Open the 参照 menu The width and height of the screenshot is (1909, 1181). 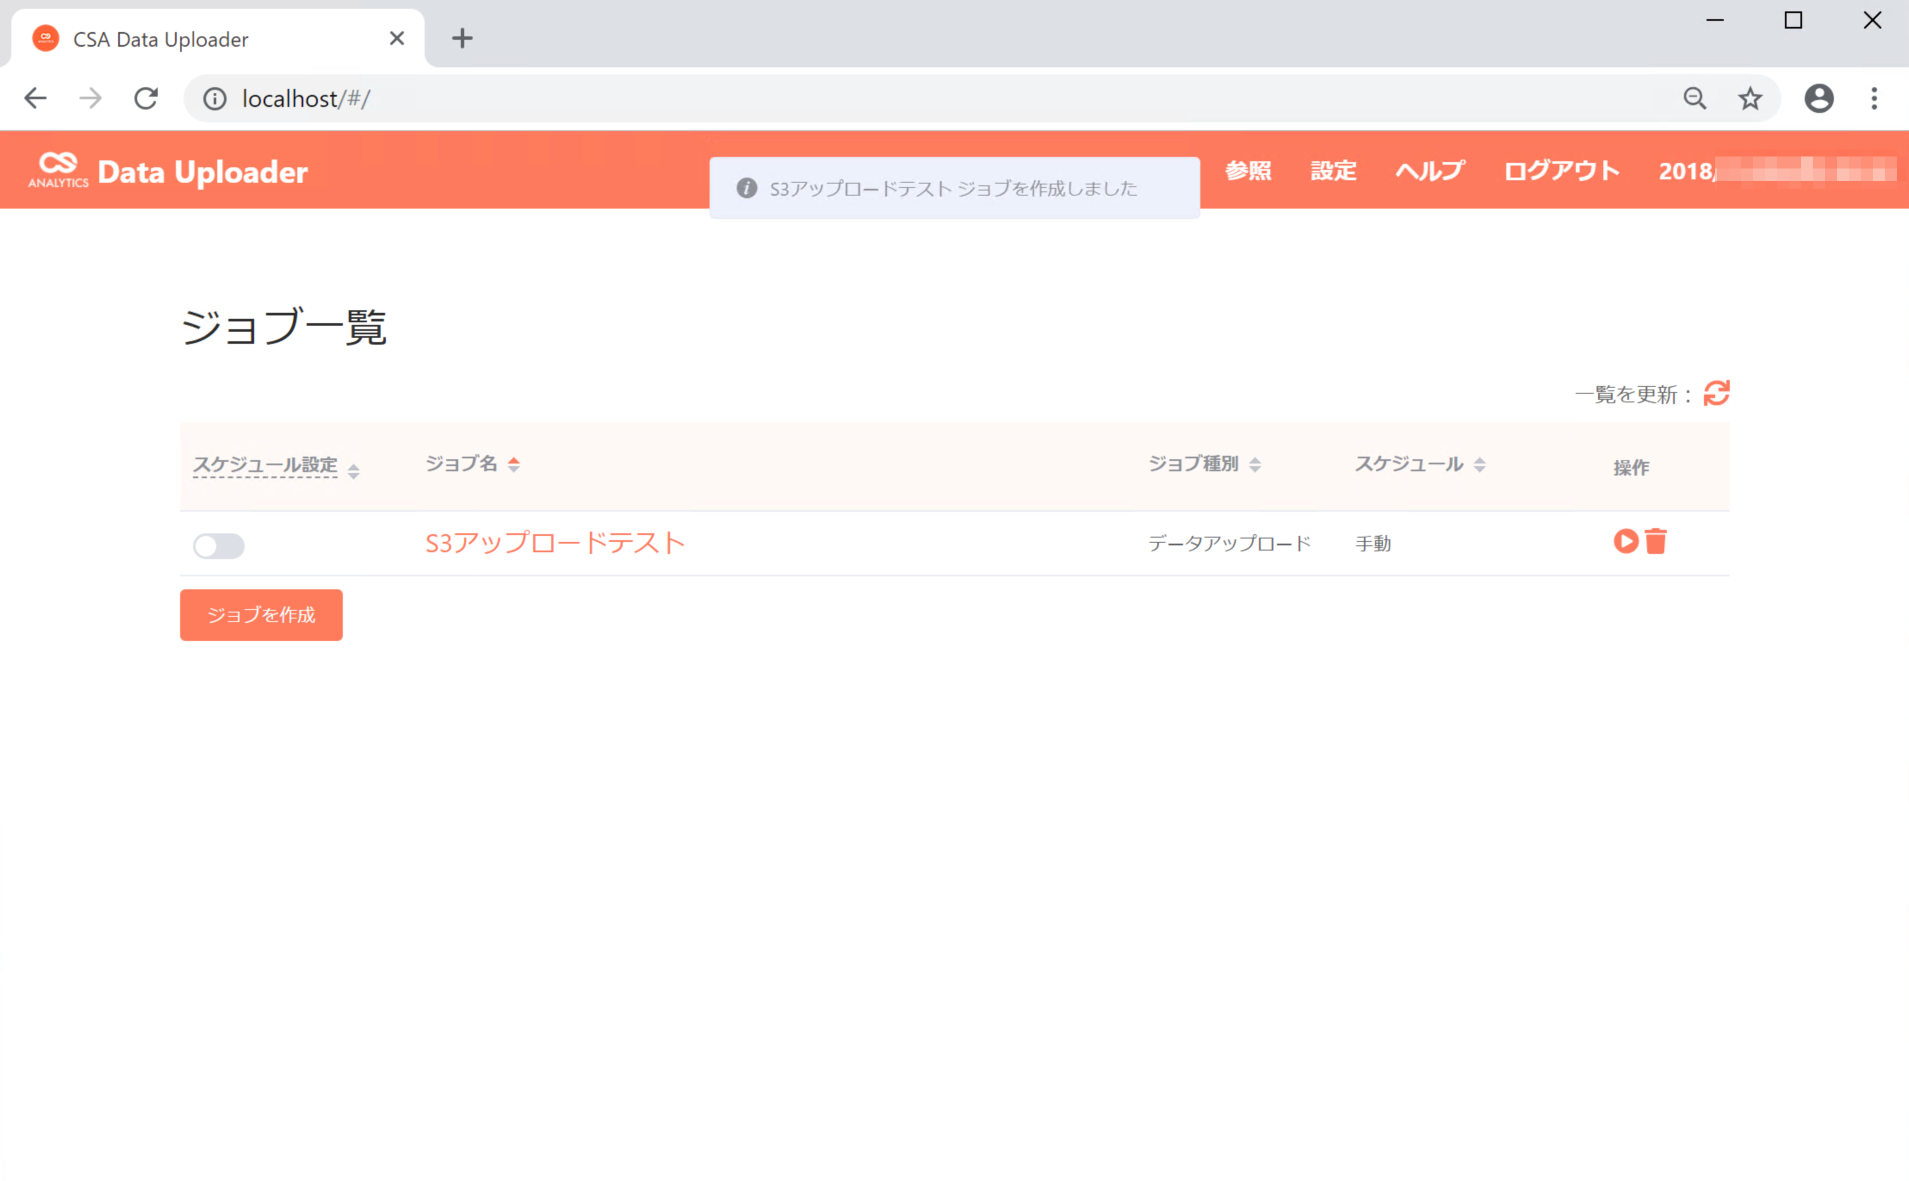point(1248,171)
